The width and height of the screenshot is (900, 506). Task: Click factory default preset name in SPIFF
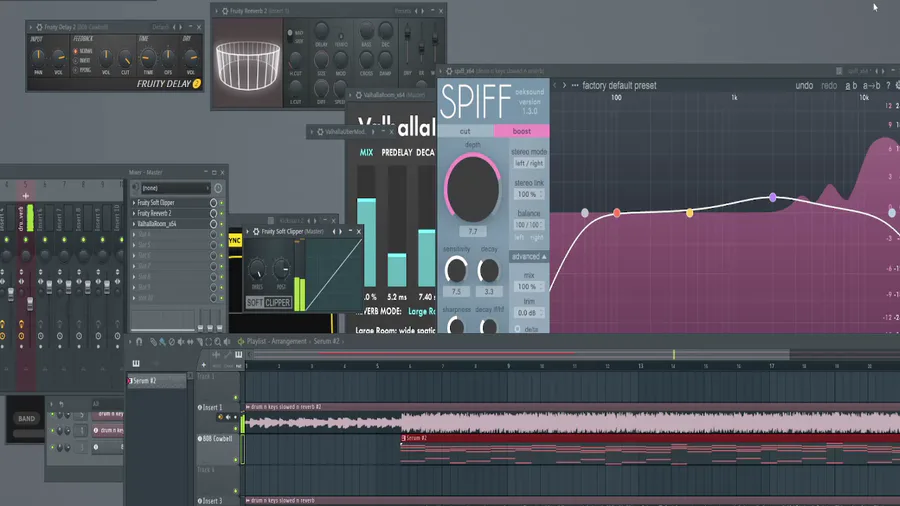[619, 85]
